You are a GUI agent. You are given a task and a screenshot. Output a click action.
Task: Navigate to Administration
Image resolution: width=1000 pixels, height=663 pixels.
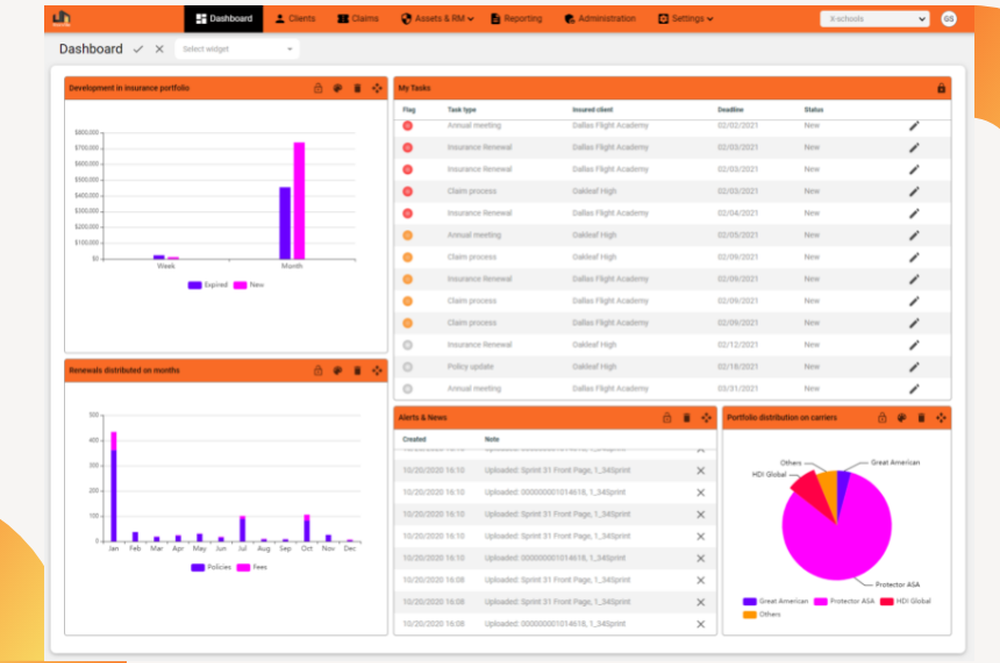(600, 18)
